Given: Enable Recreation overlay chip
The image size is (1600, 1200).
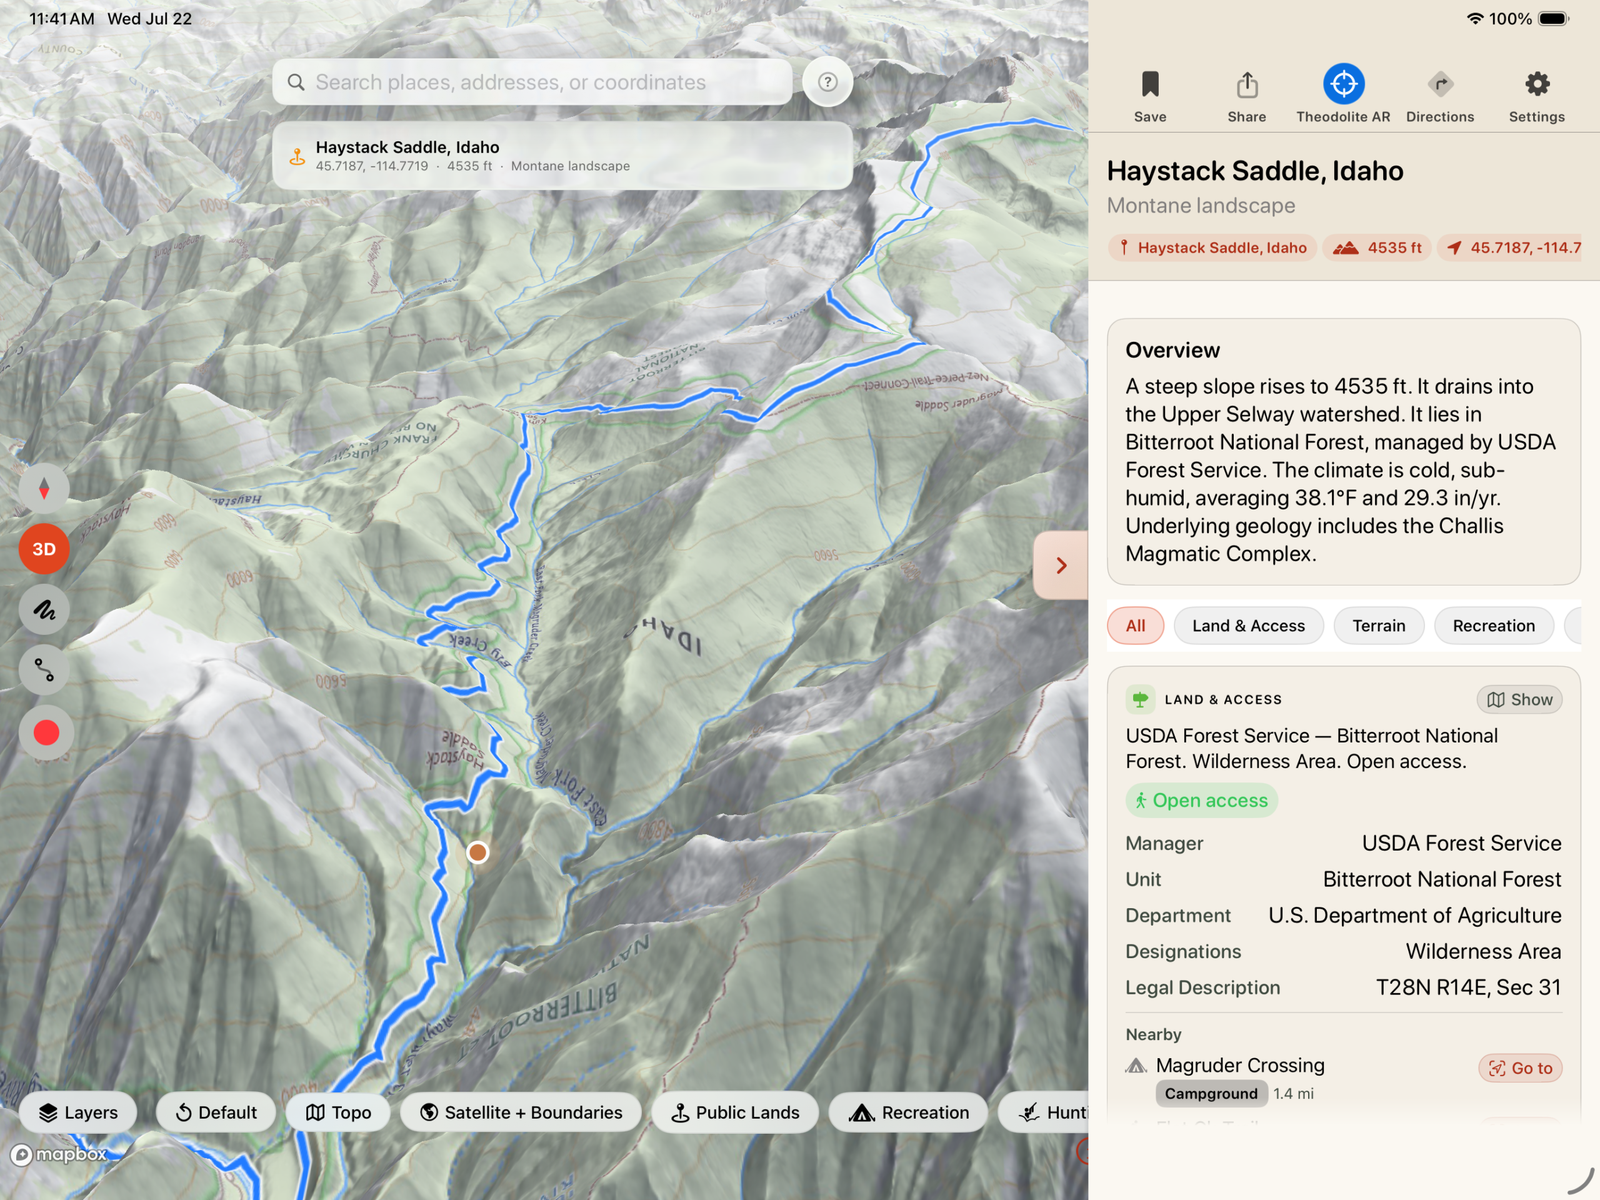Looking at the screenshot, I should [909, 1112].
